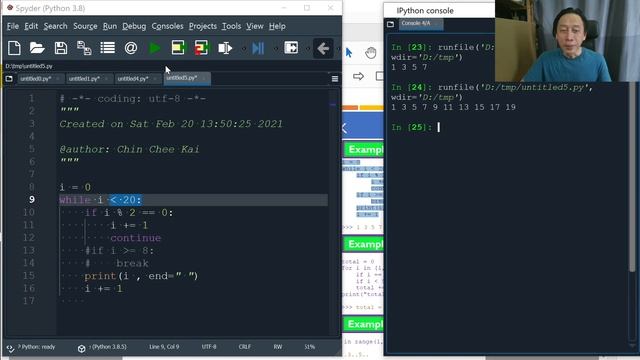This screenshot has width=640, height=360.
Task: Click the IPython console title bar label
Action: pyautogui.click(x=425, y=11)
